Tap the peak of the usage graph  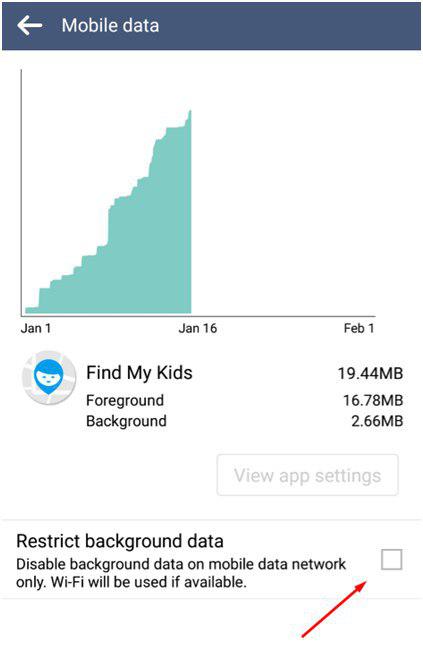(190, 111)
